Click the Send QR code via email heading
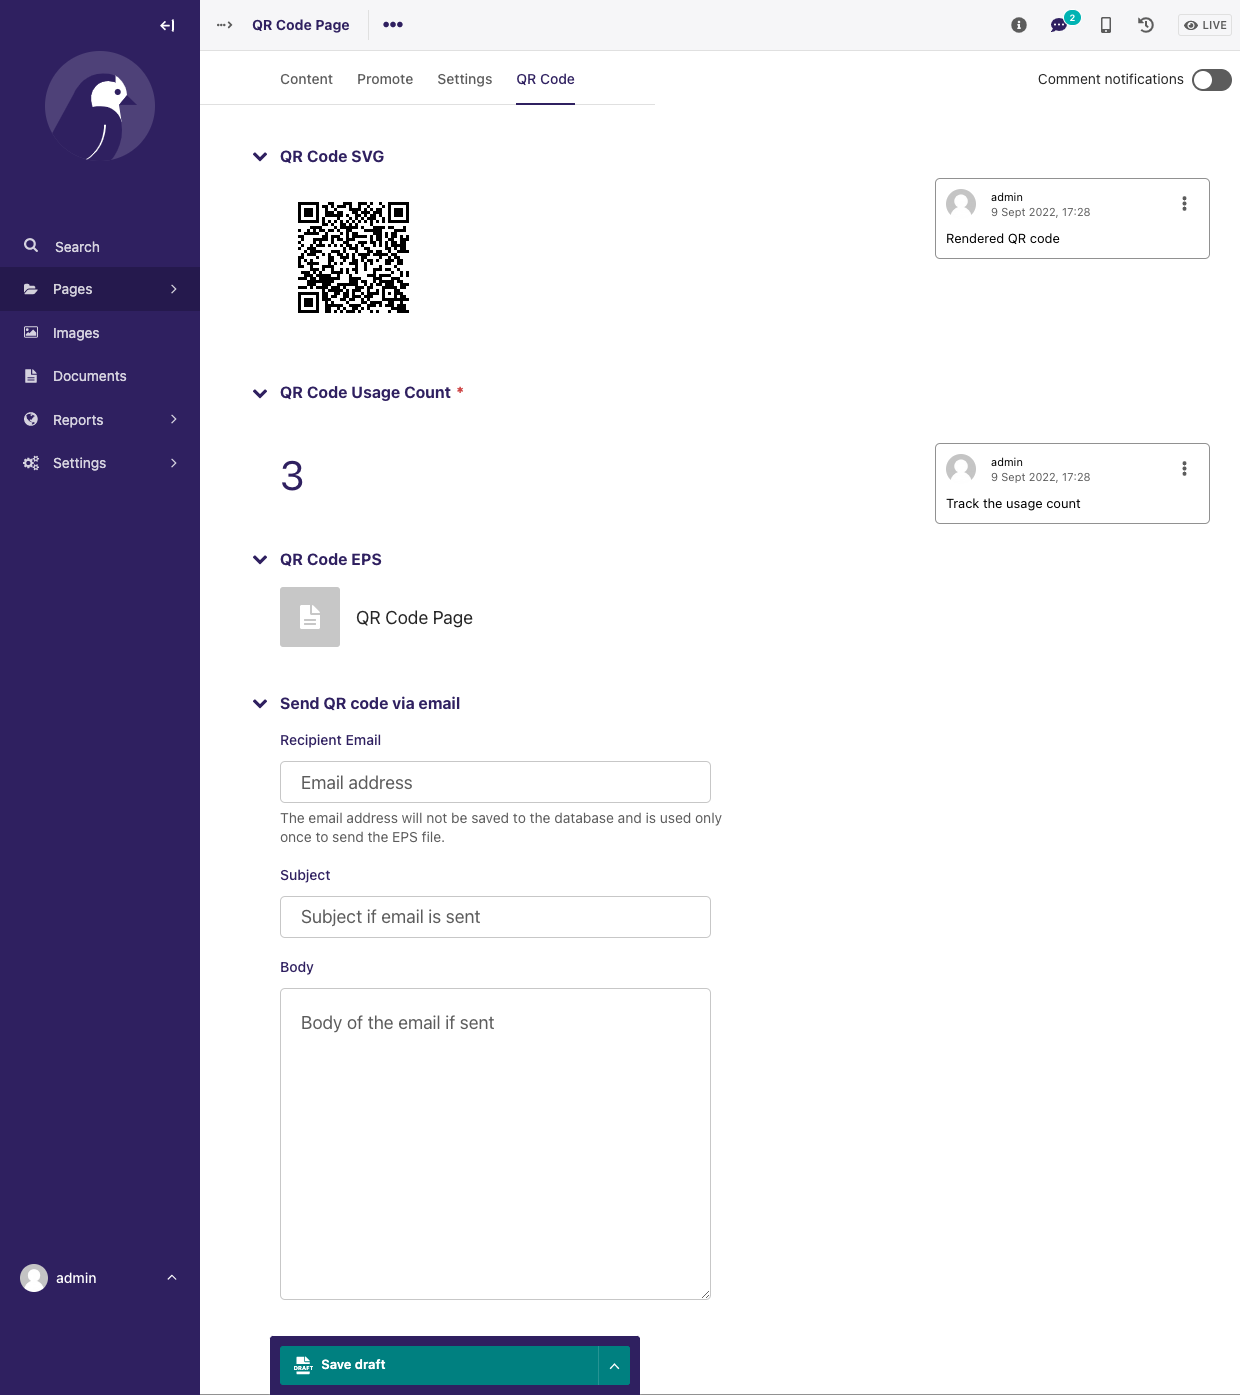Viewport: 1240px width, 1395px height. [370, 704]
